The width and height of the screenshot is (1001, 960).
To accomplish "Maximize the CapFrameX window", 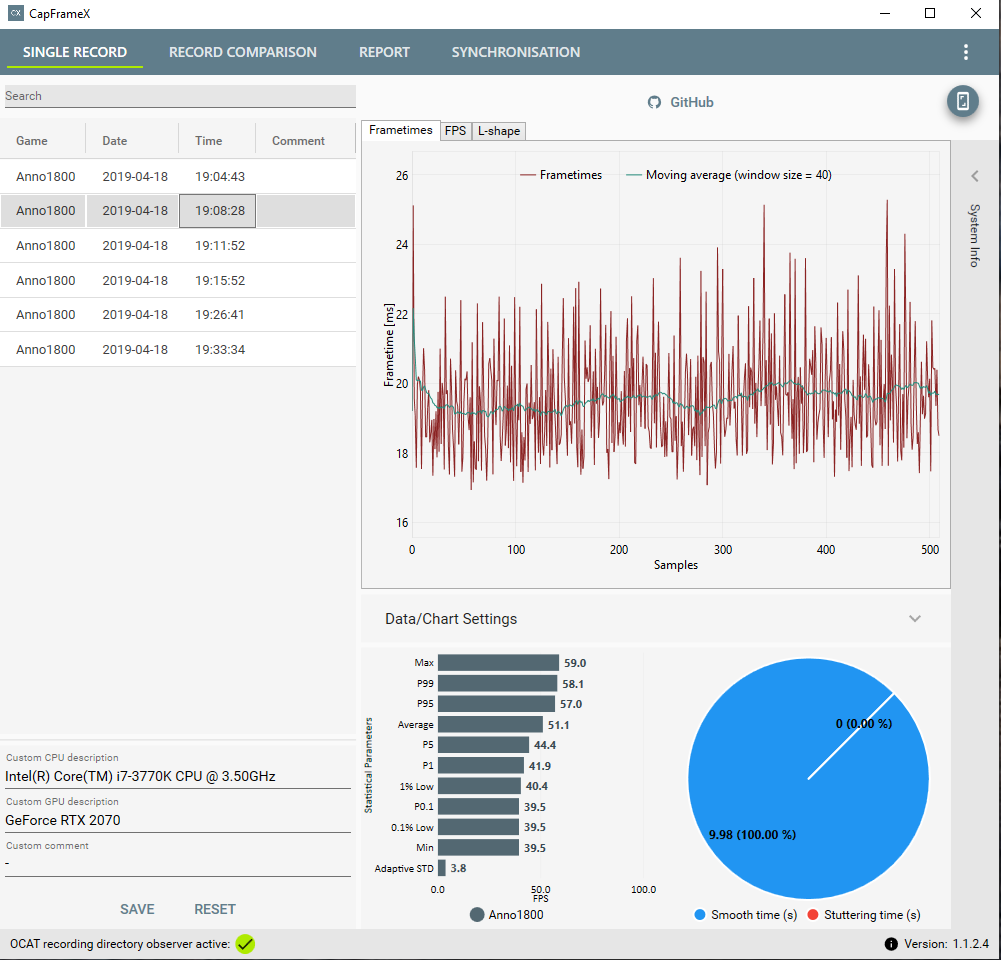I will point(930,13).
